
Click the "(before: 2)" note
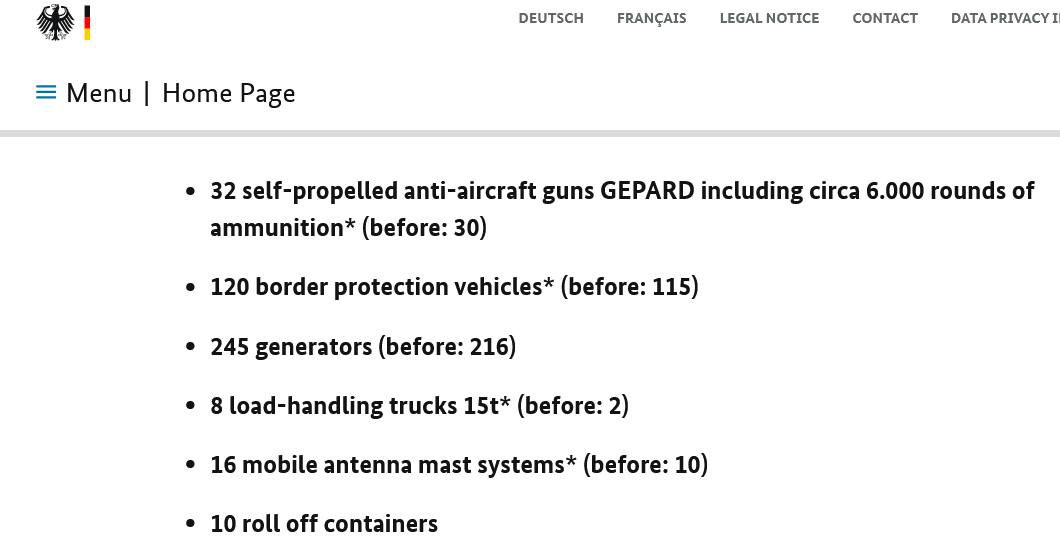click(x=573, y=406)
